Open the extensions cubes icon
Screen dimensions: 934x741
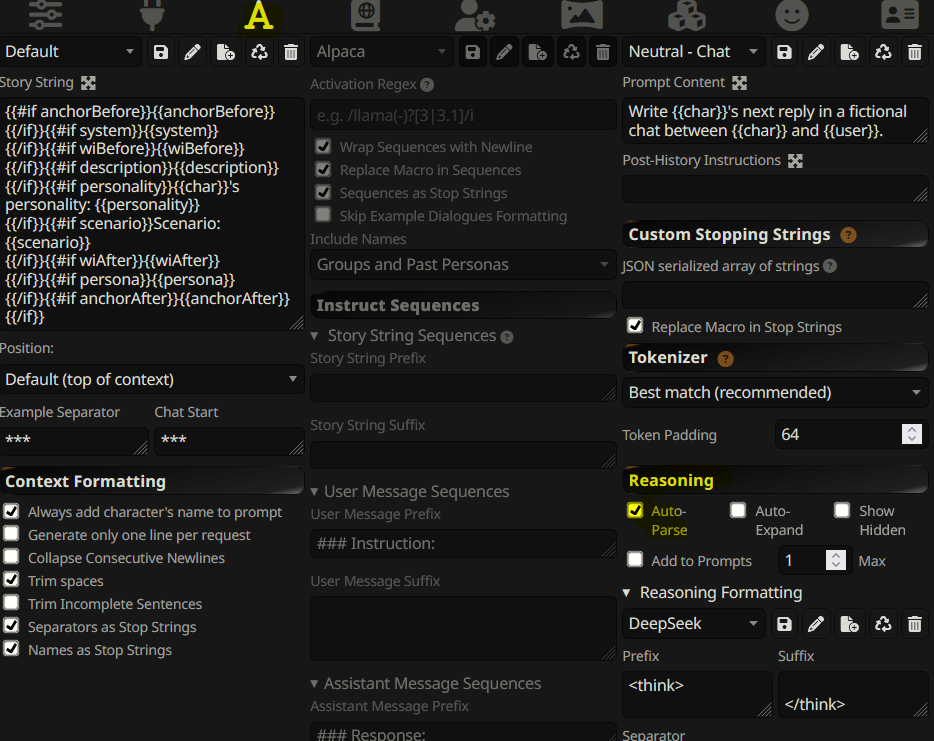(x=686, y=14)
